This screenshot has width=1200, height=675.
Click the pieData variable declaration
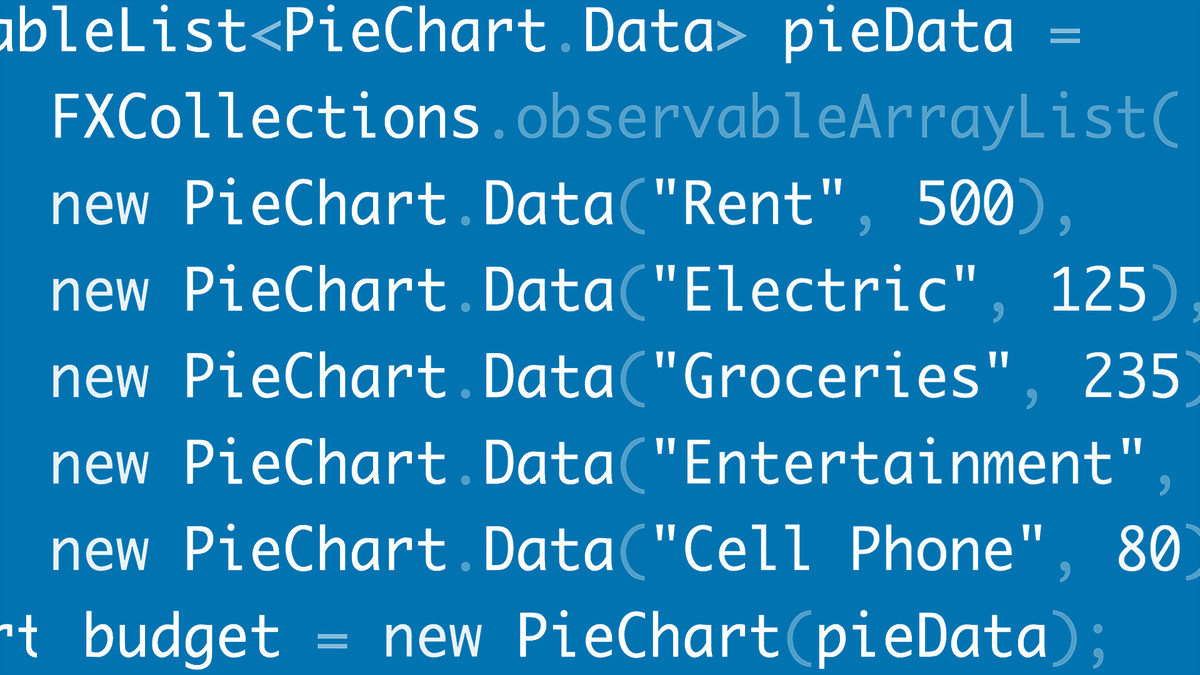click(x=899, y=32)
